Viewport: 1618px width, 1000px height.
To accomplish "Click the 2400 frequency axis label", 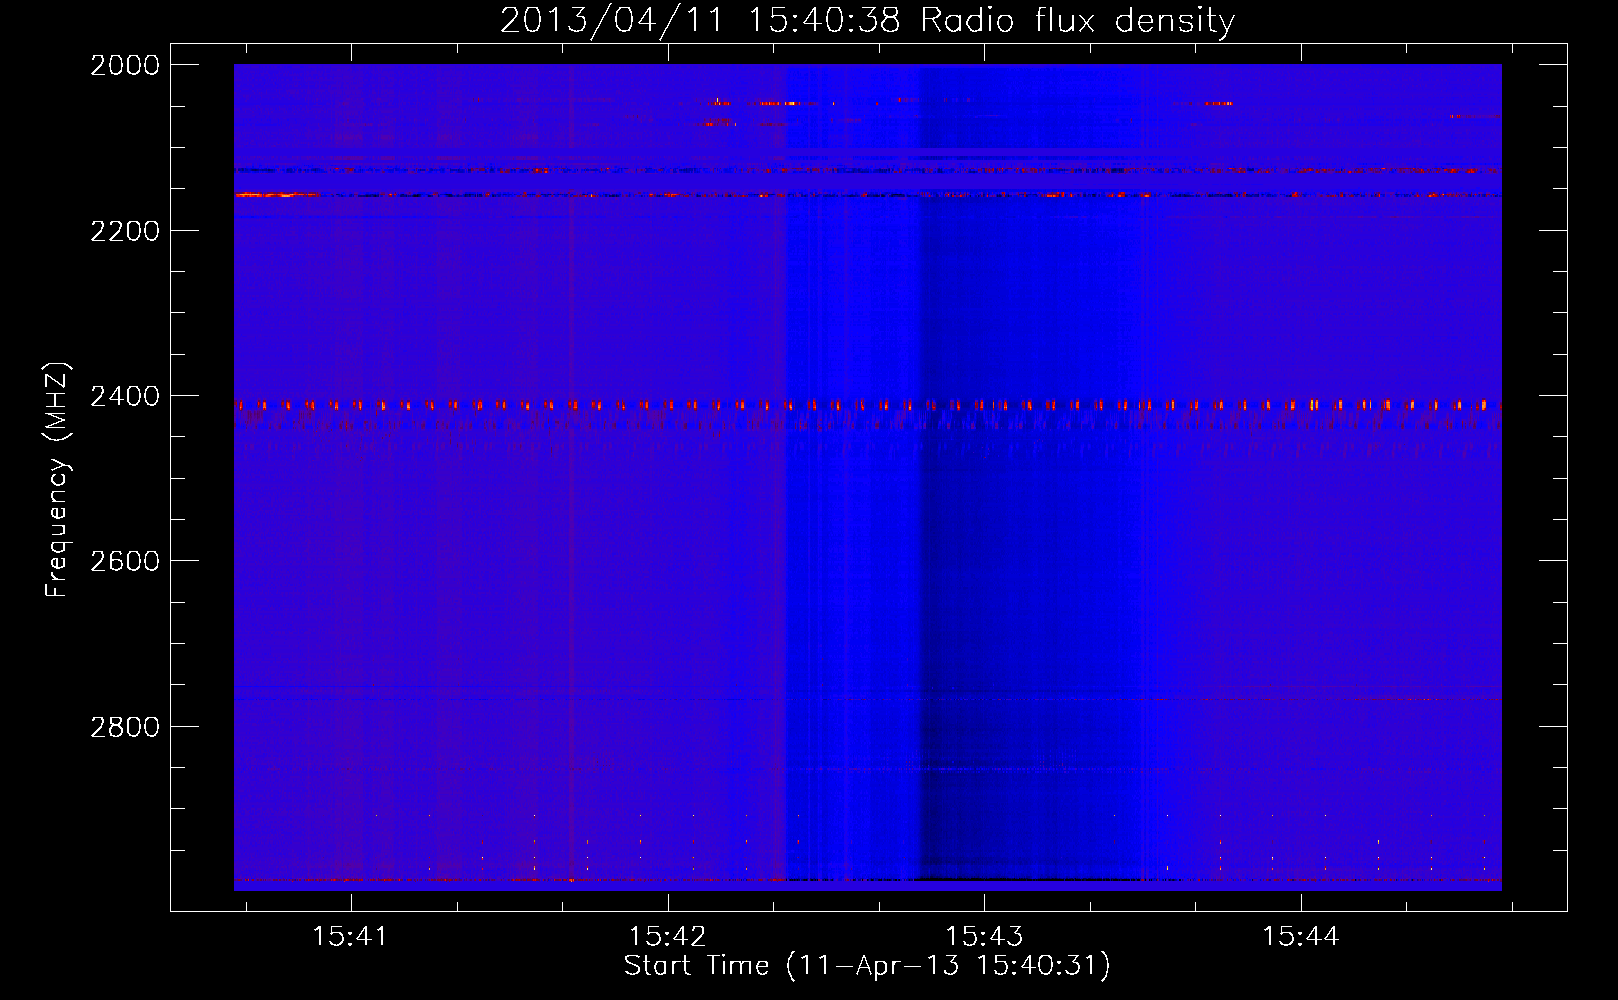I will [x=125, y=396].
